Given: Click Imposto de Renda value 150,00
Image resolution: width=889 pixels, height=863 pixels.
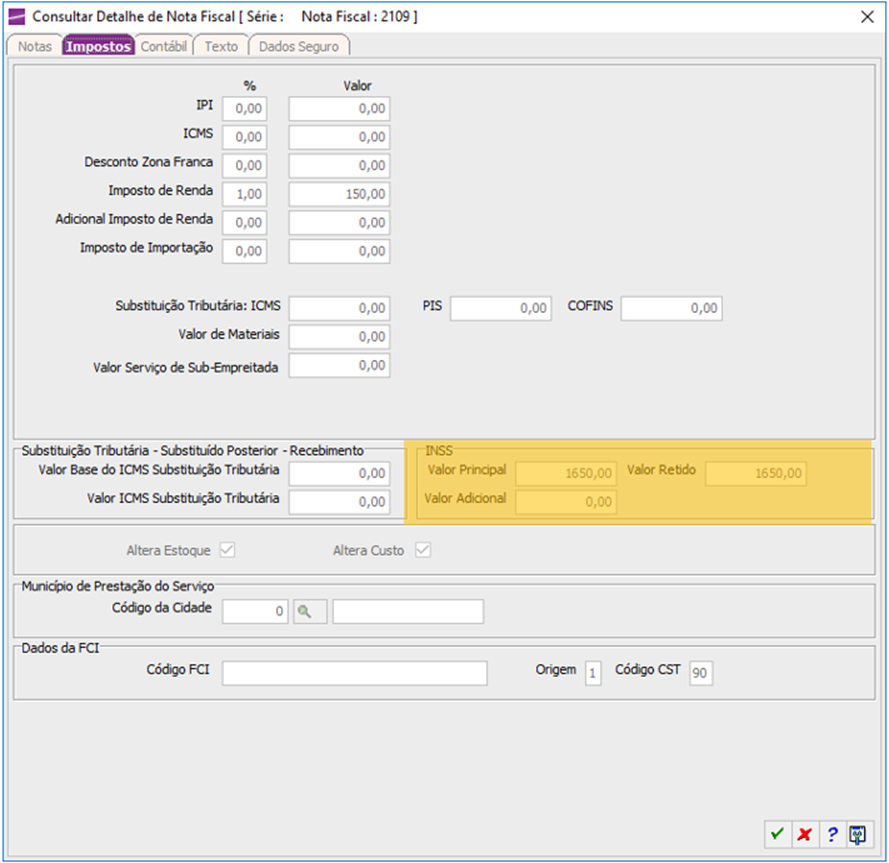Looking at the screenshot, I should 339,194.
